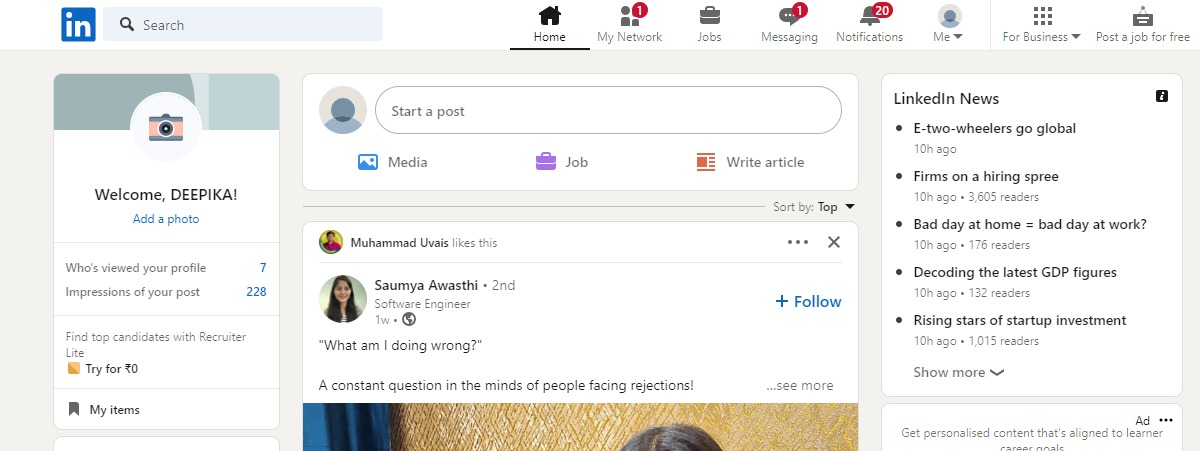Open the Ad three-dot options menu
This screenshot has height=451, width=1200.
pyautogui.click(x=1165, y=420)
